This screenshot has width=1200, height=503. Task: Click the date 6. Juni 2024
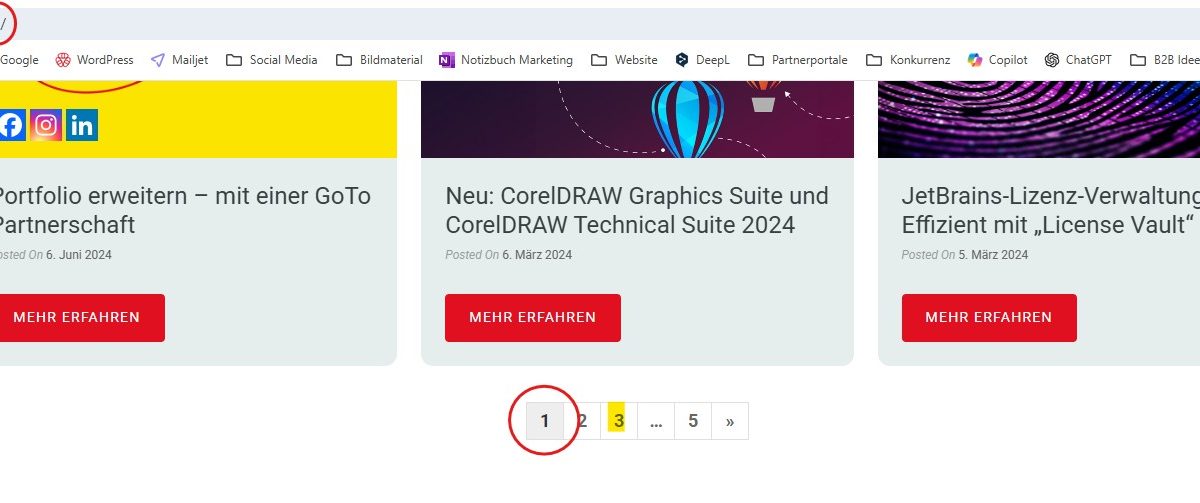point(79,255)
